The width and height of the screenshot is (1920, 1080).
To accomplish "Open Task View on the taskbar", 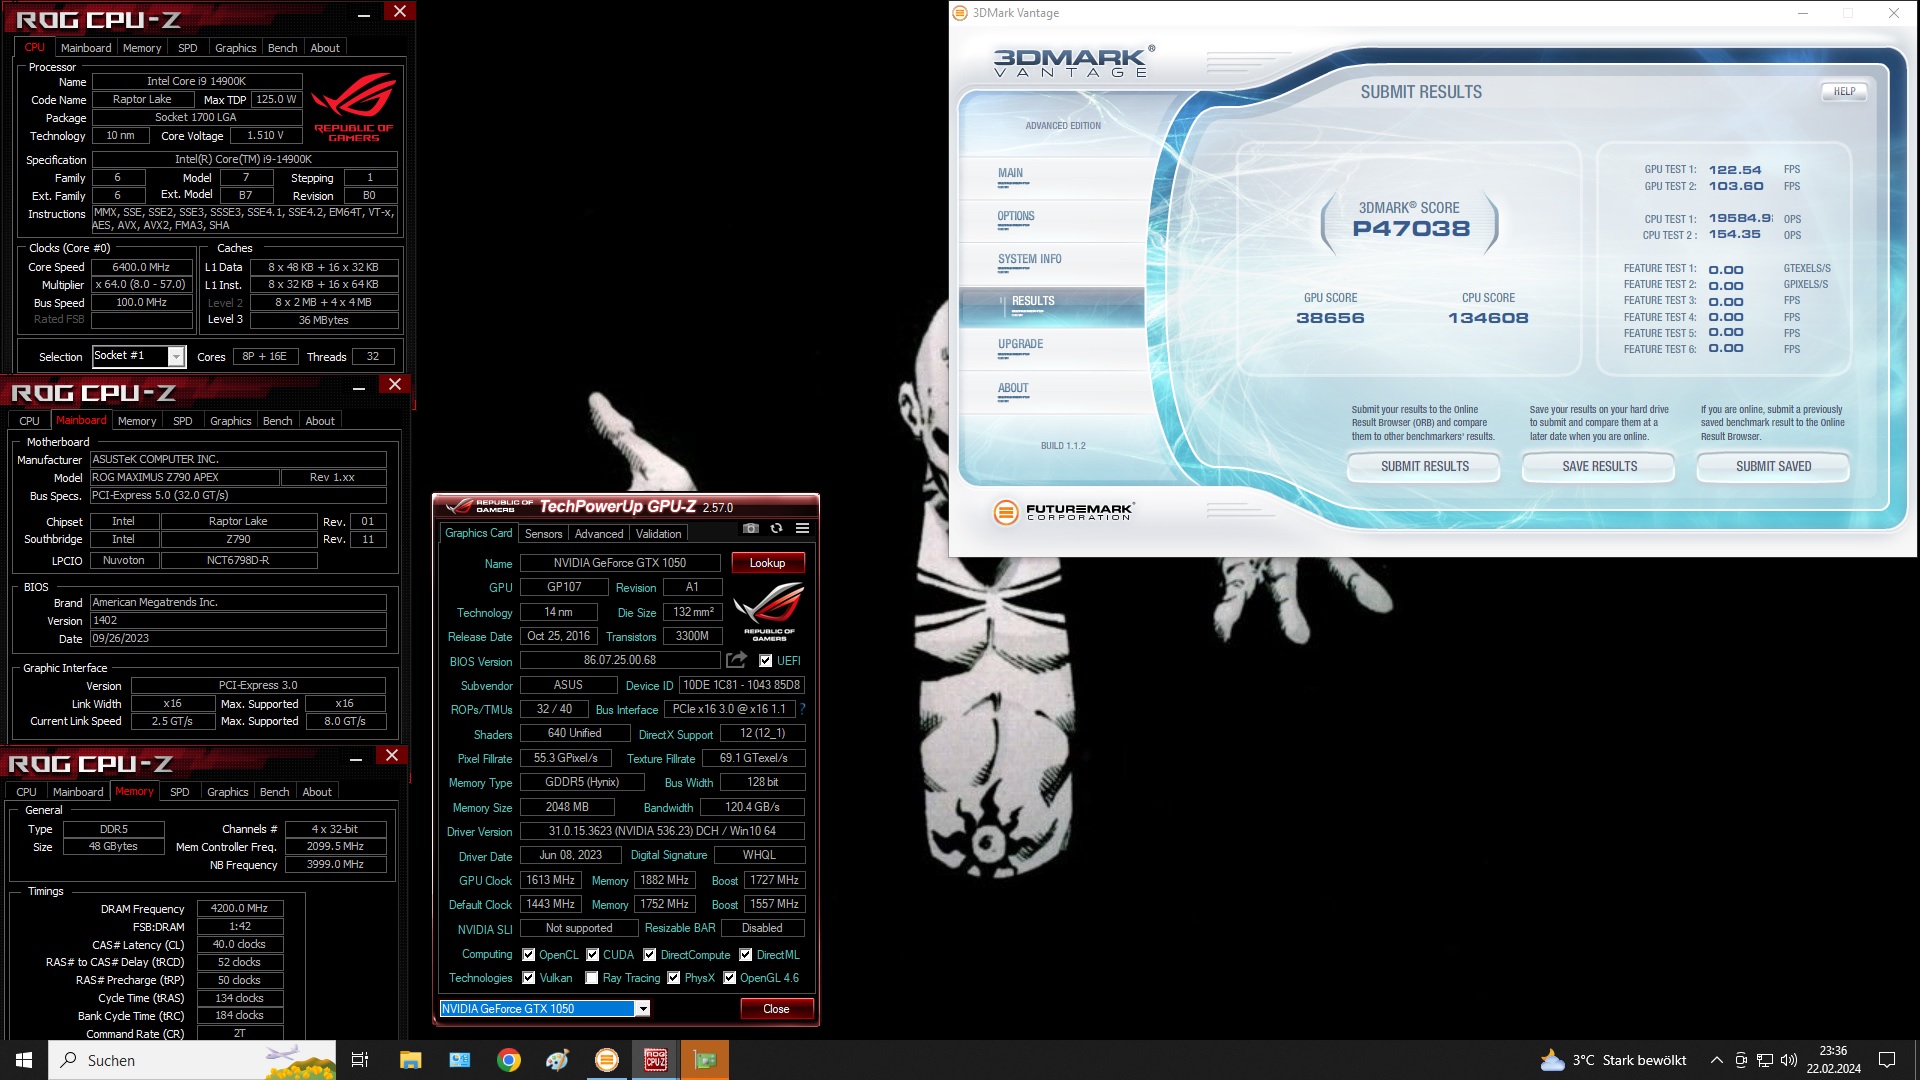I will pos(360,1060).
